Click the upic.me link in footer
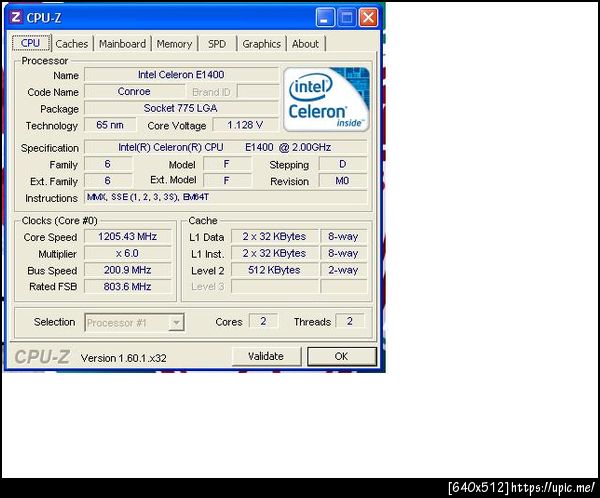Image resolution: width=600 pixels, height=498 pixels. [553, 488]
